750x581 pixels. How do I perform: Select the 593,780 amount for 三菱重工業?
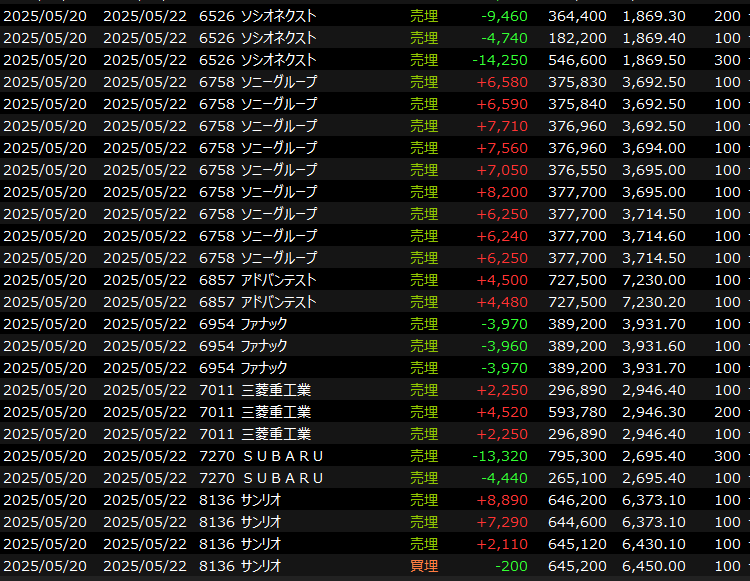point(577,412)
